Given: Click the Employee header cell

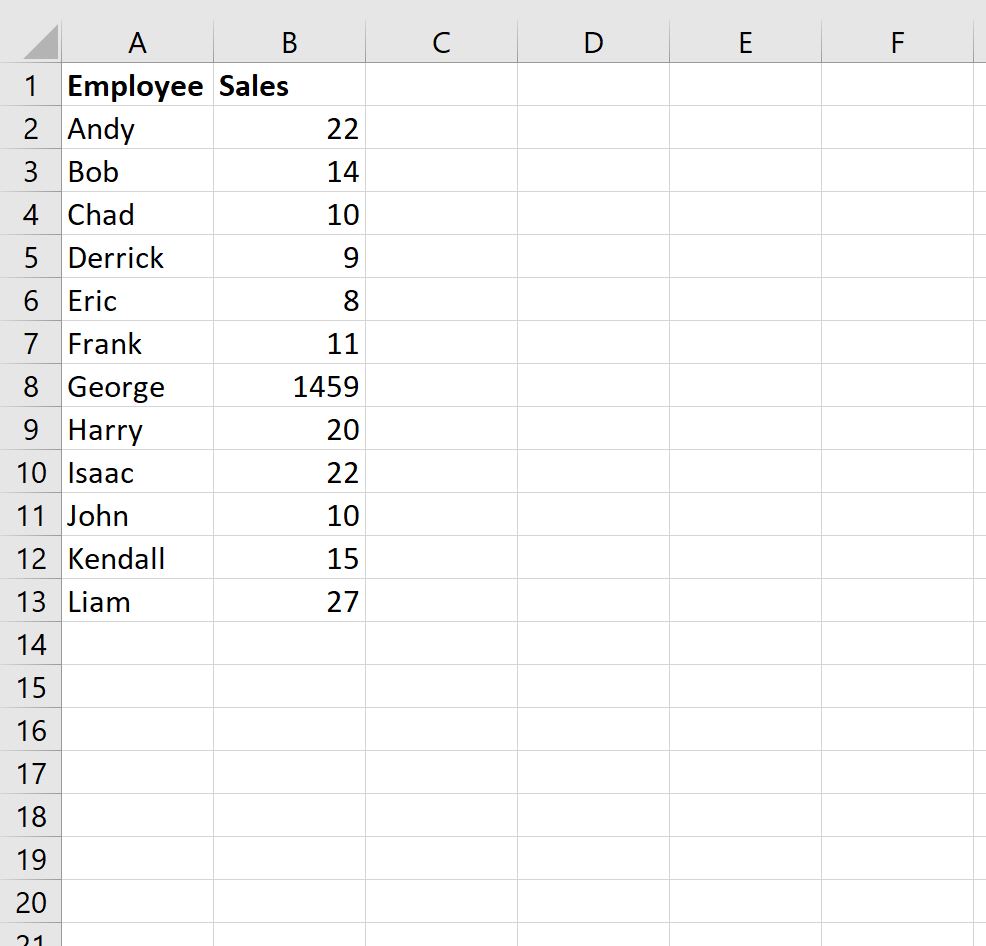Looking at the screenshot, I should [x=138, y=85].
